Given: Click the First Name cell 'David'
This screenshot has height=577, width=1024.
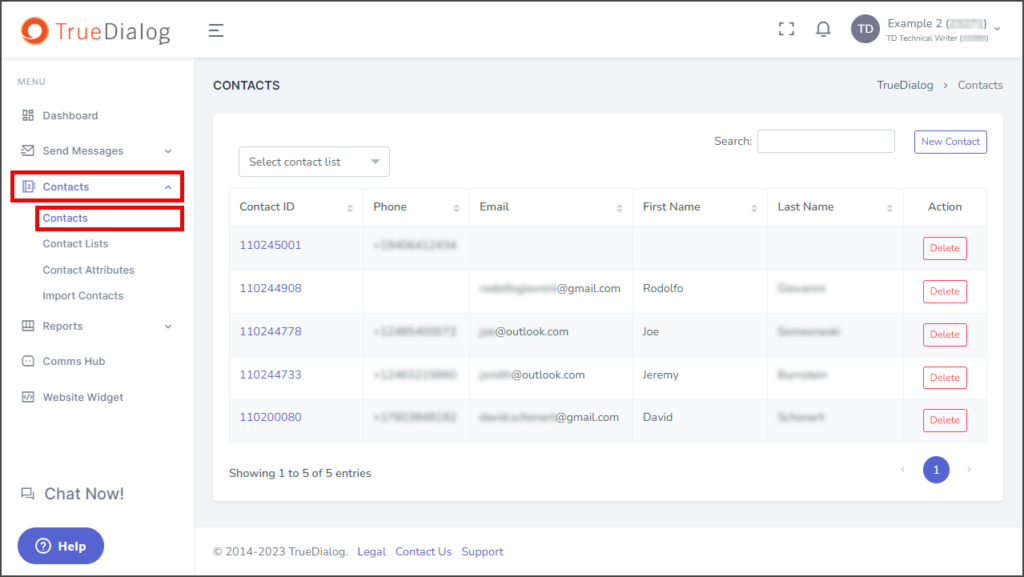Looking at the screenshot, I should click(658, 417).
